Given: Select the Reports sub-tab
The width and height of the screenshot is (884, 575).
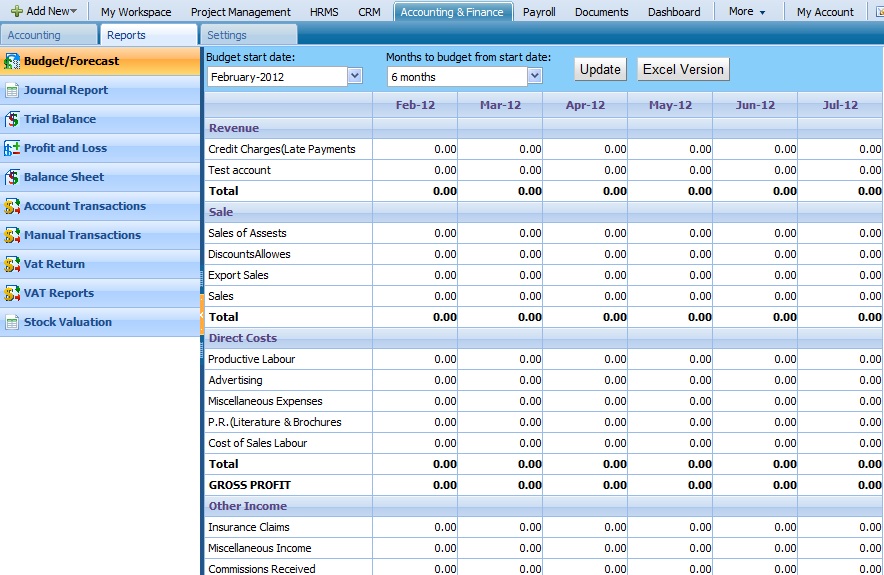Looking at the screenshot, I should point(149,35).
